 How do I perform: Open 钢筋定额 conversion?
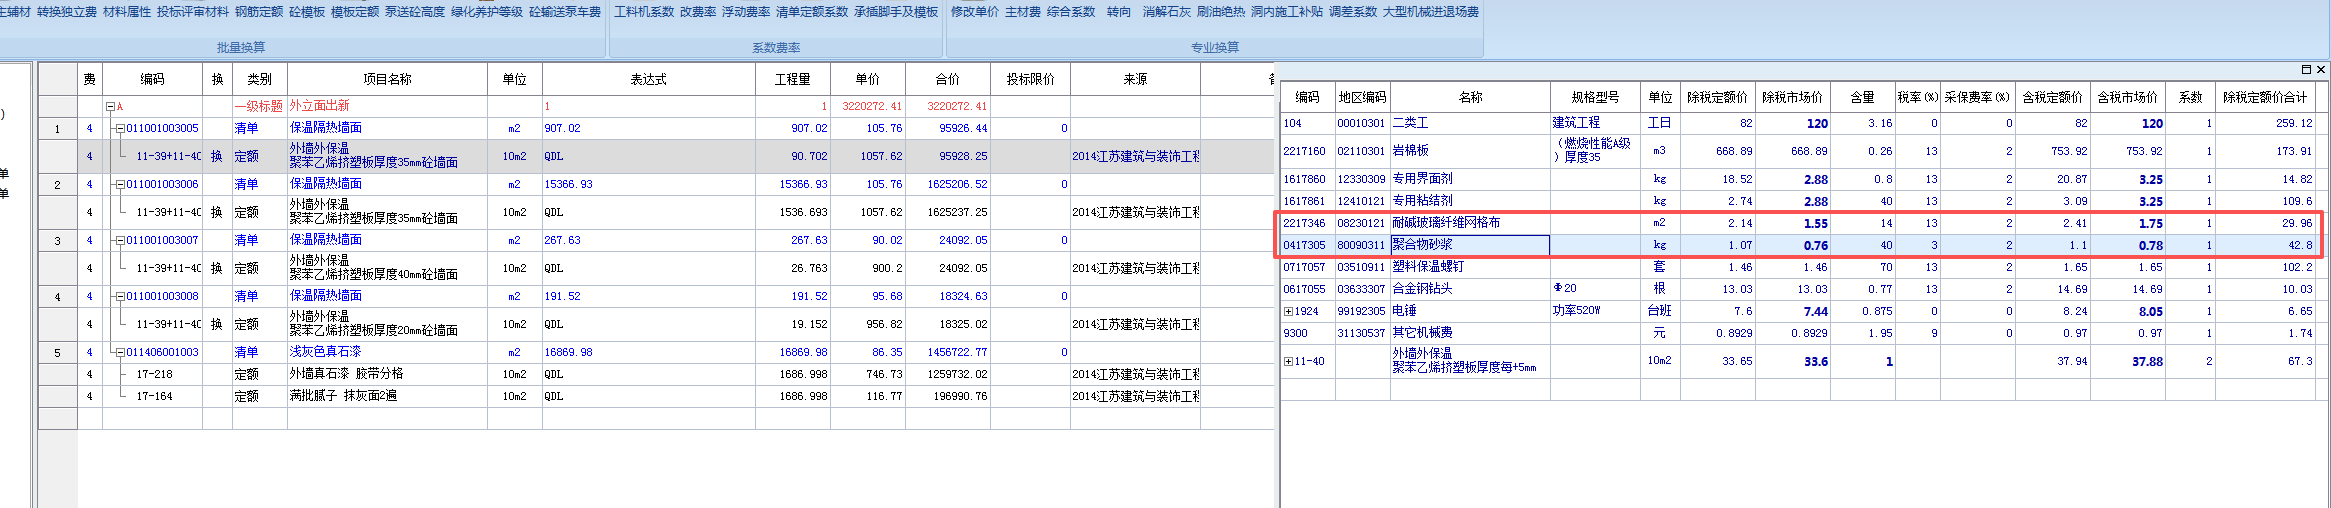pos(259,12)
